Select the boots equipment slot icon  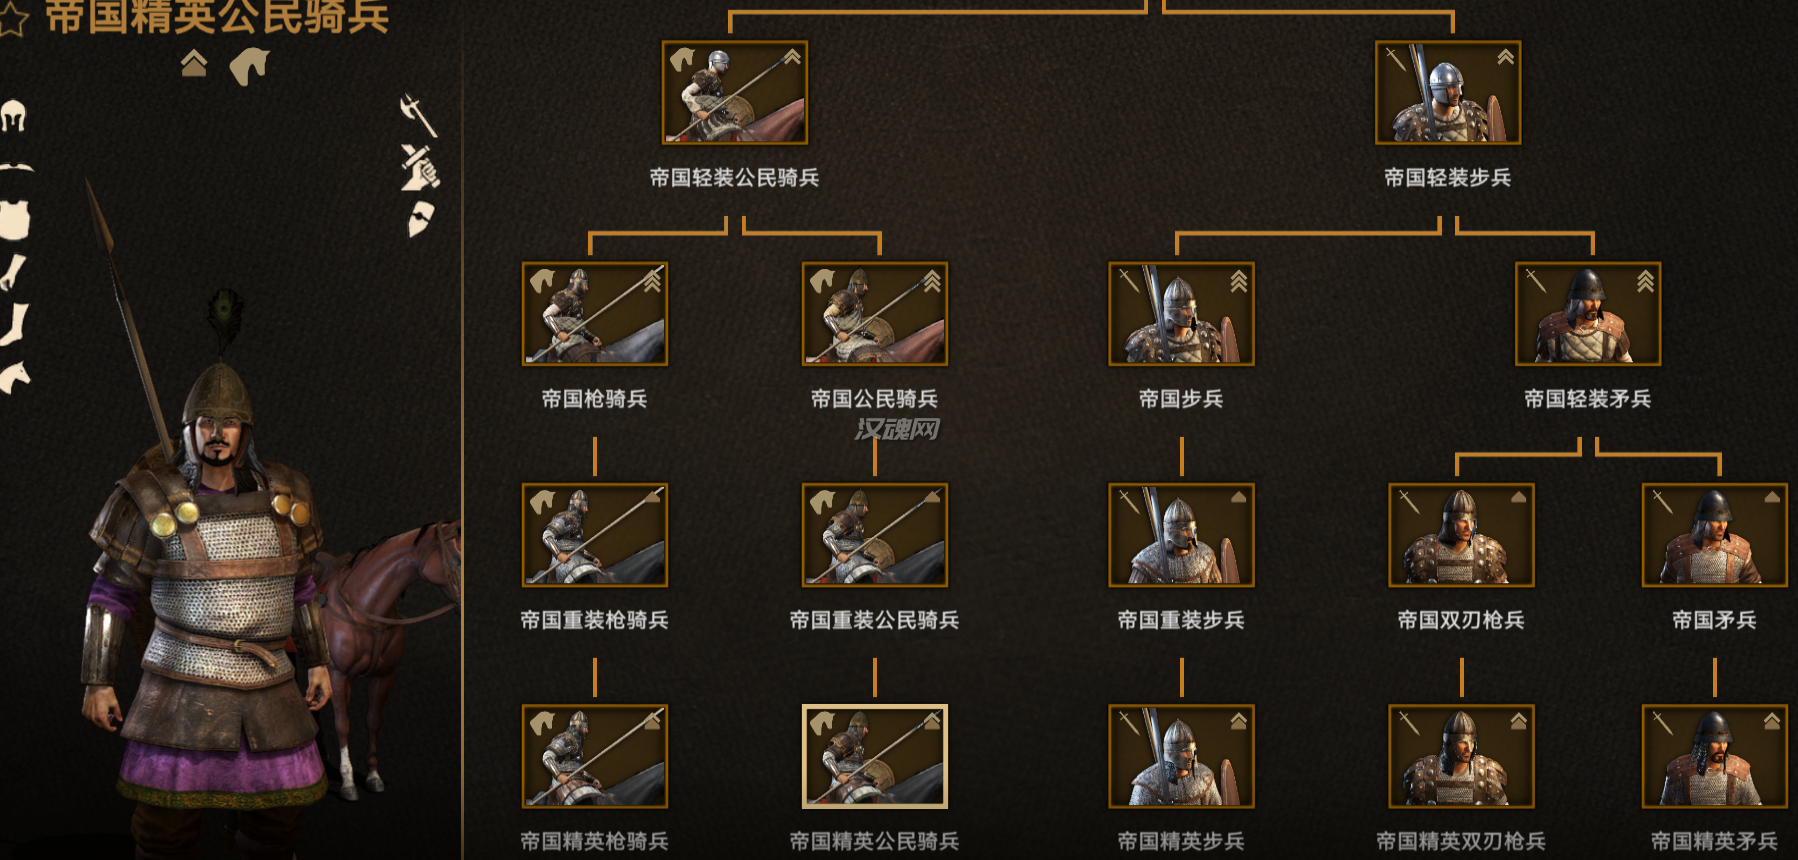14,326
